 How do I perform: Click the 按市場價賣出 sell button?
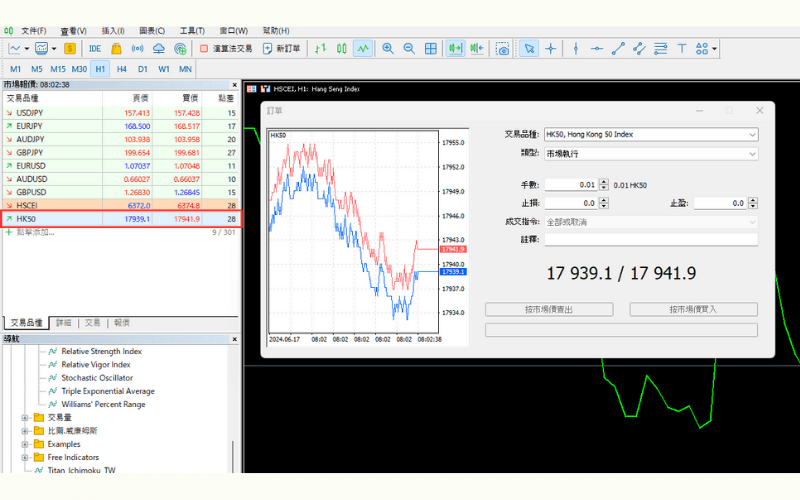(x=548, y=310)
